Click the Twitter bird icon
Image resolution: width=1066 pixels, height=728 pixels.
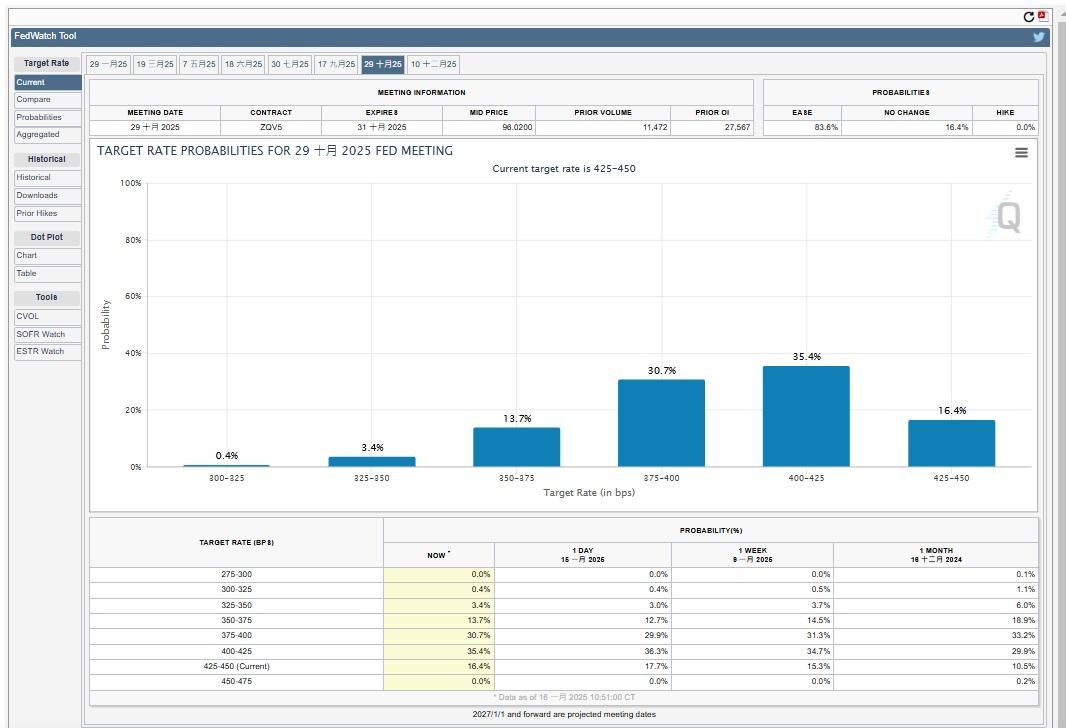point(1039,37)
